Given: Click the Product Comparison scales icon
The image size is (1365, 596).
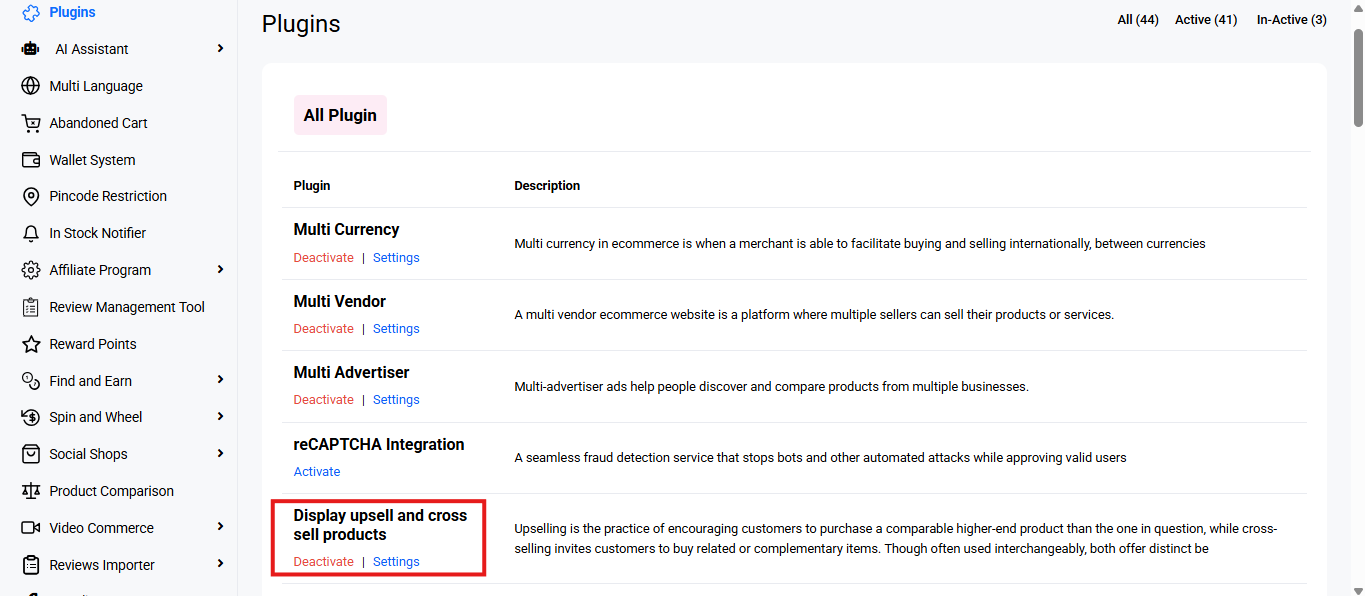Looking at the screenshot, I should point(31,491).
